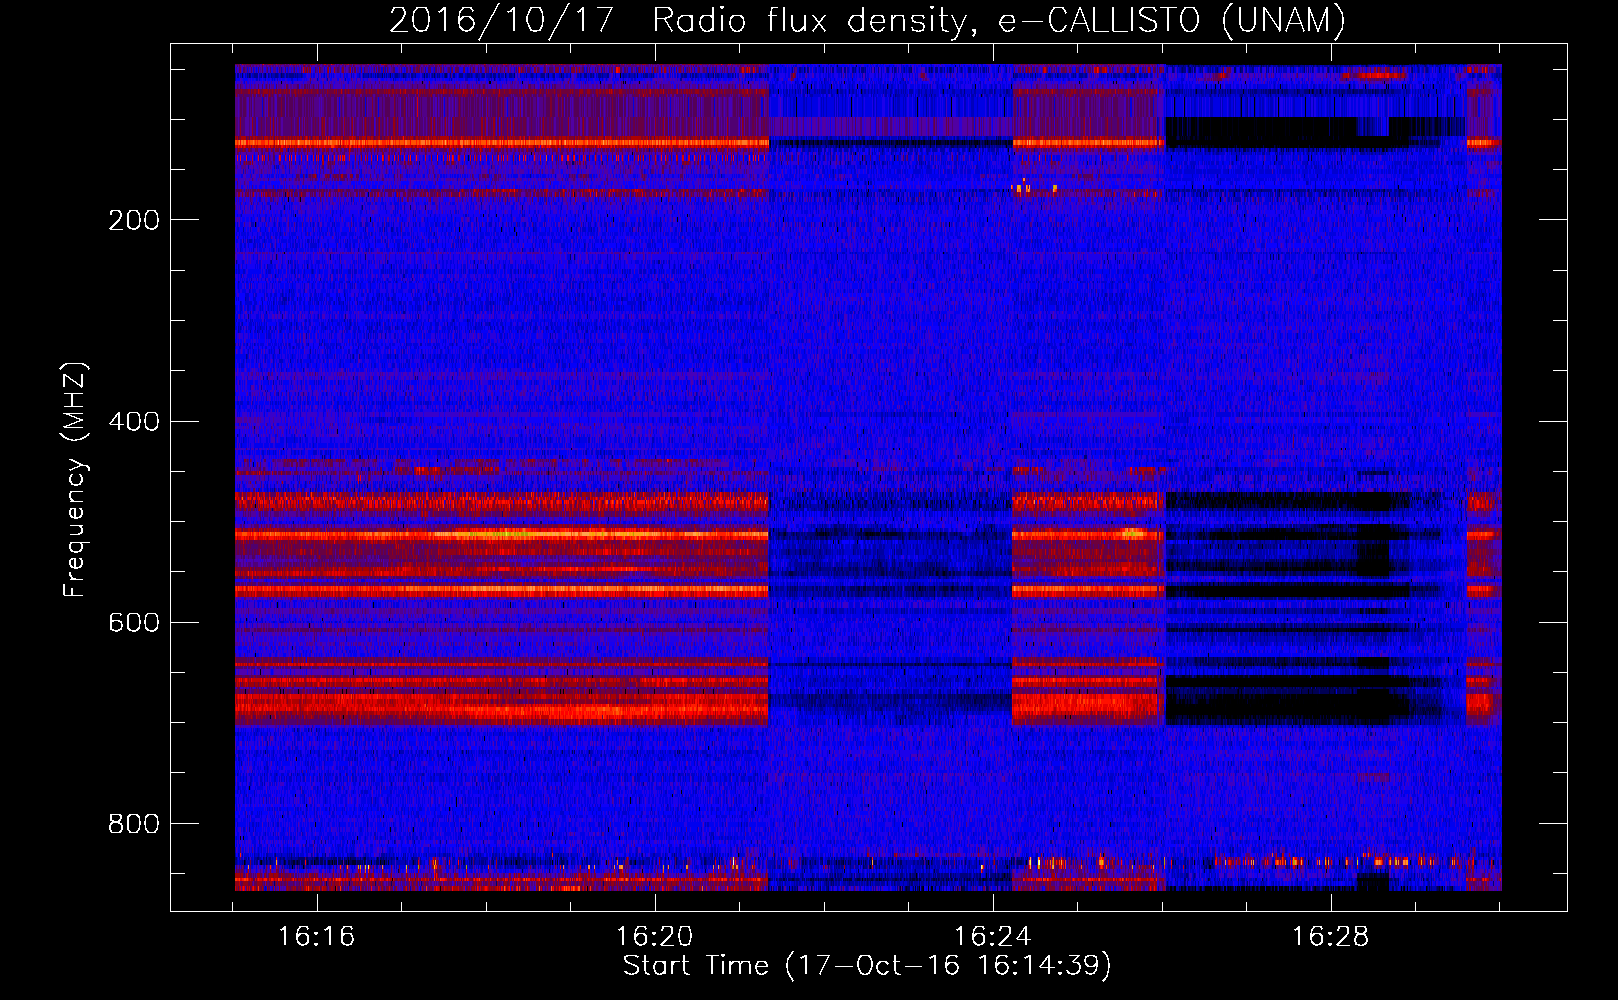Screen dimensions: 1618x1000
Task: Click the '800' frequency tick label
Action: (x=134, y=824)
